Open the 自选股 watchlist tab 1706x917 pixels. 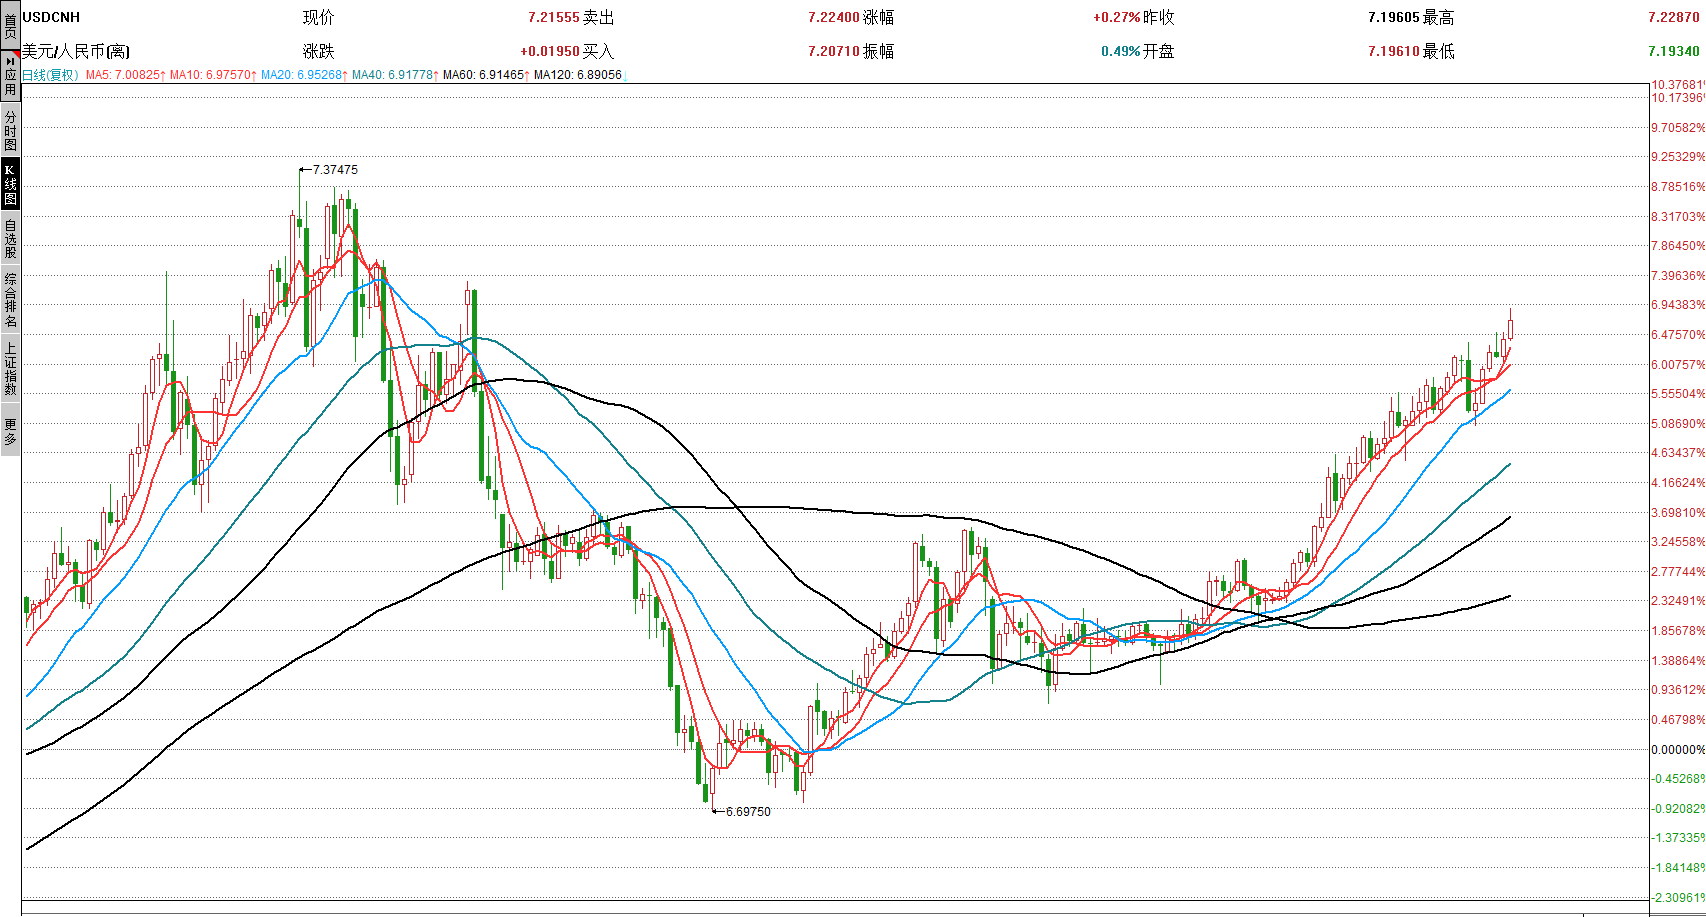10,239
